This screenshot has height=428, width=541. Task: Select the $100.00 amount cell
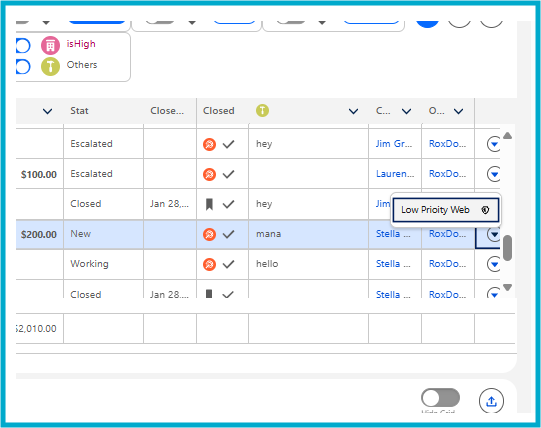point(39,174)
